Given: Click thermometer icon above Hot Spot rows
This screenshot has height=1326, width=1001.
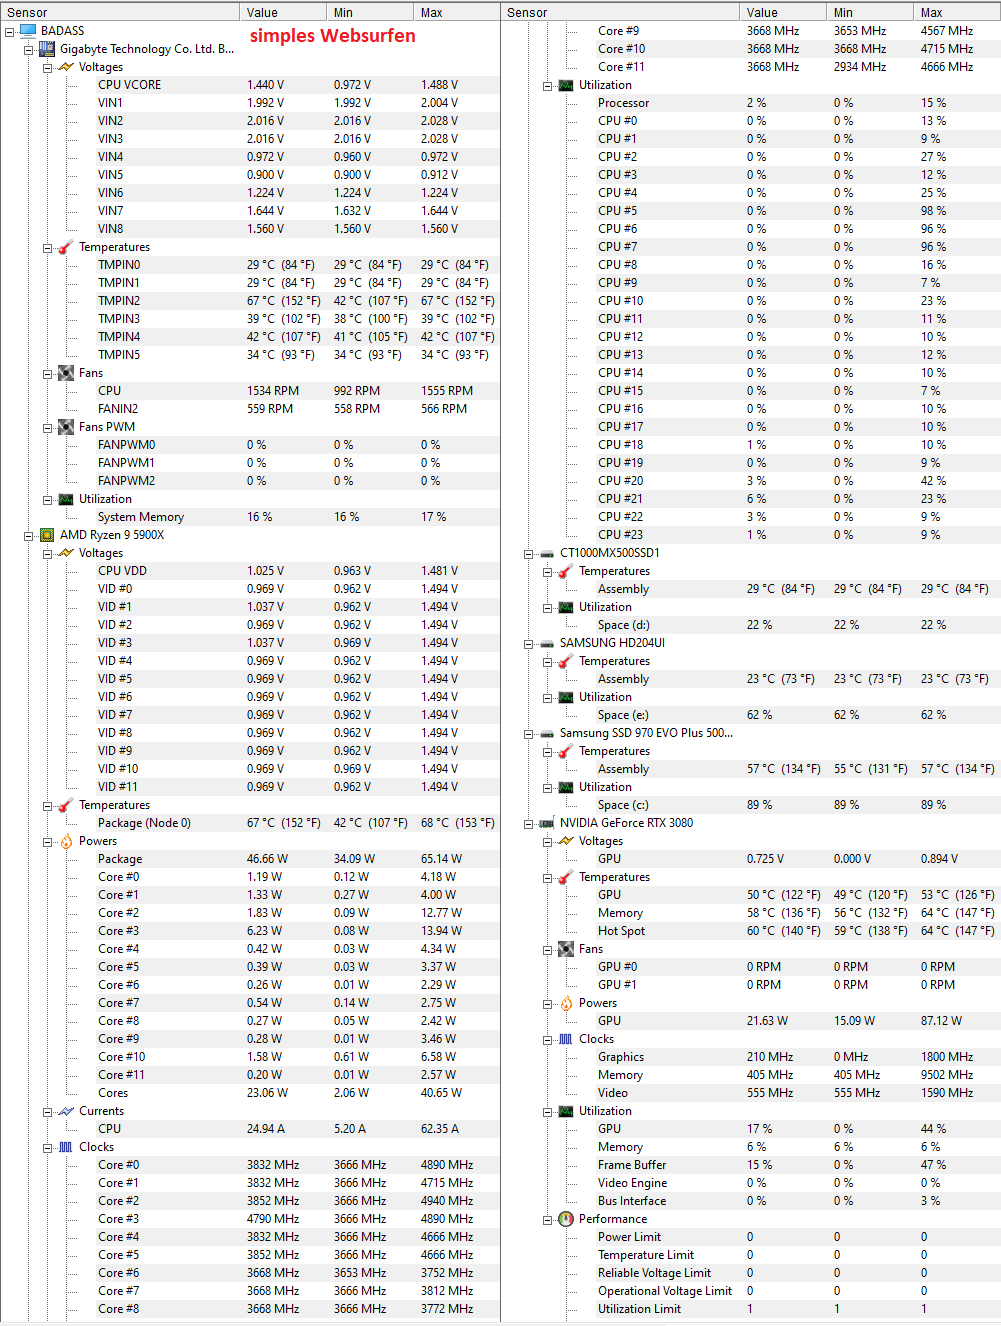Looking at the screenshot, I should 566,877.
